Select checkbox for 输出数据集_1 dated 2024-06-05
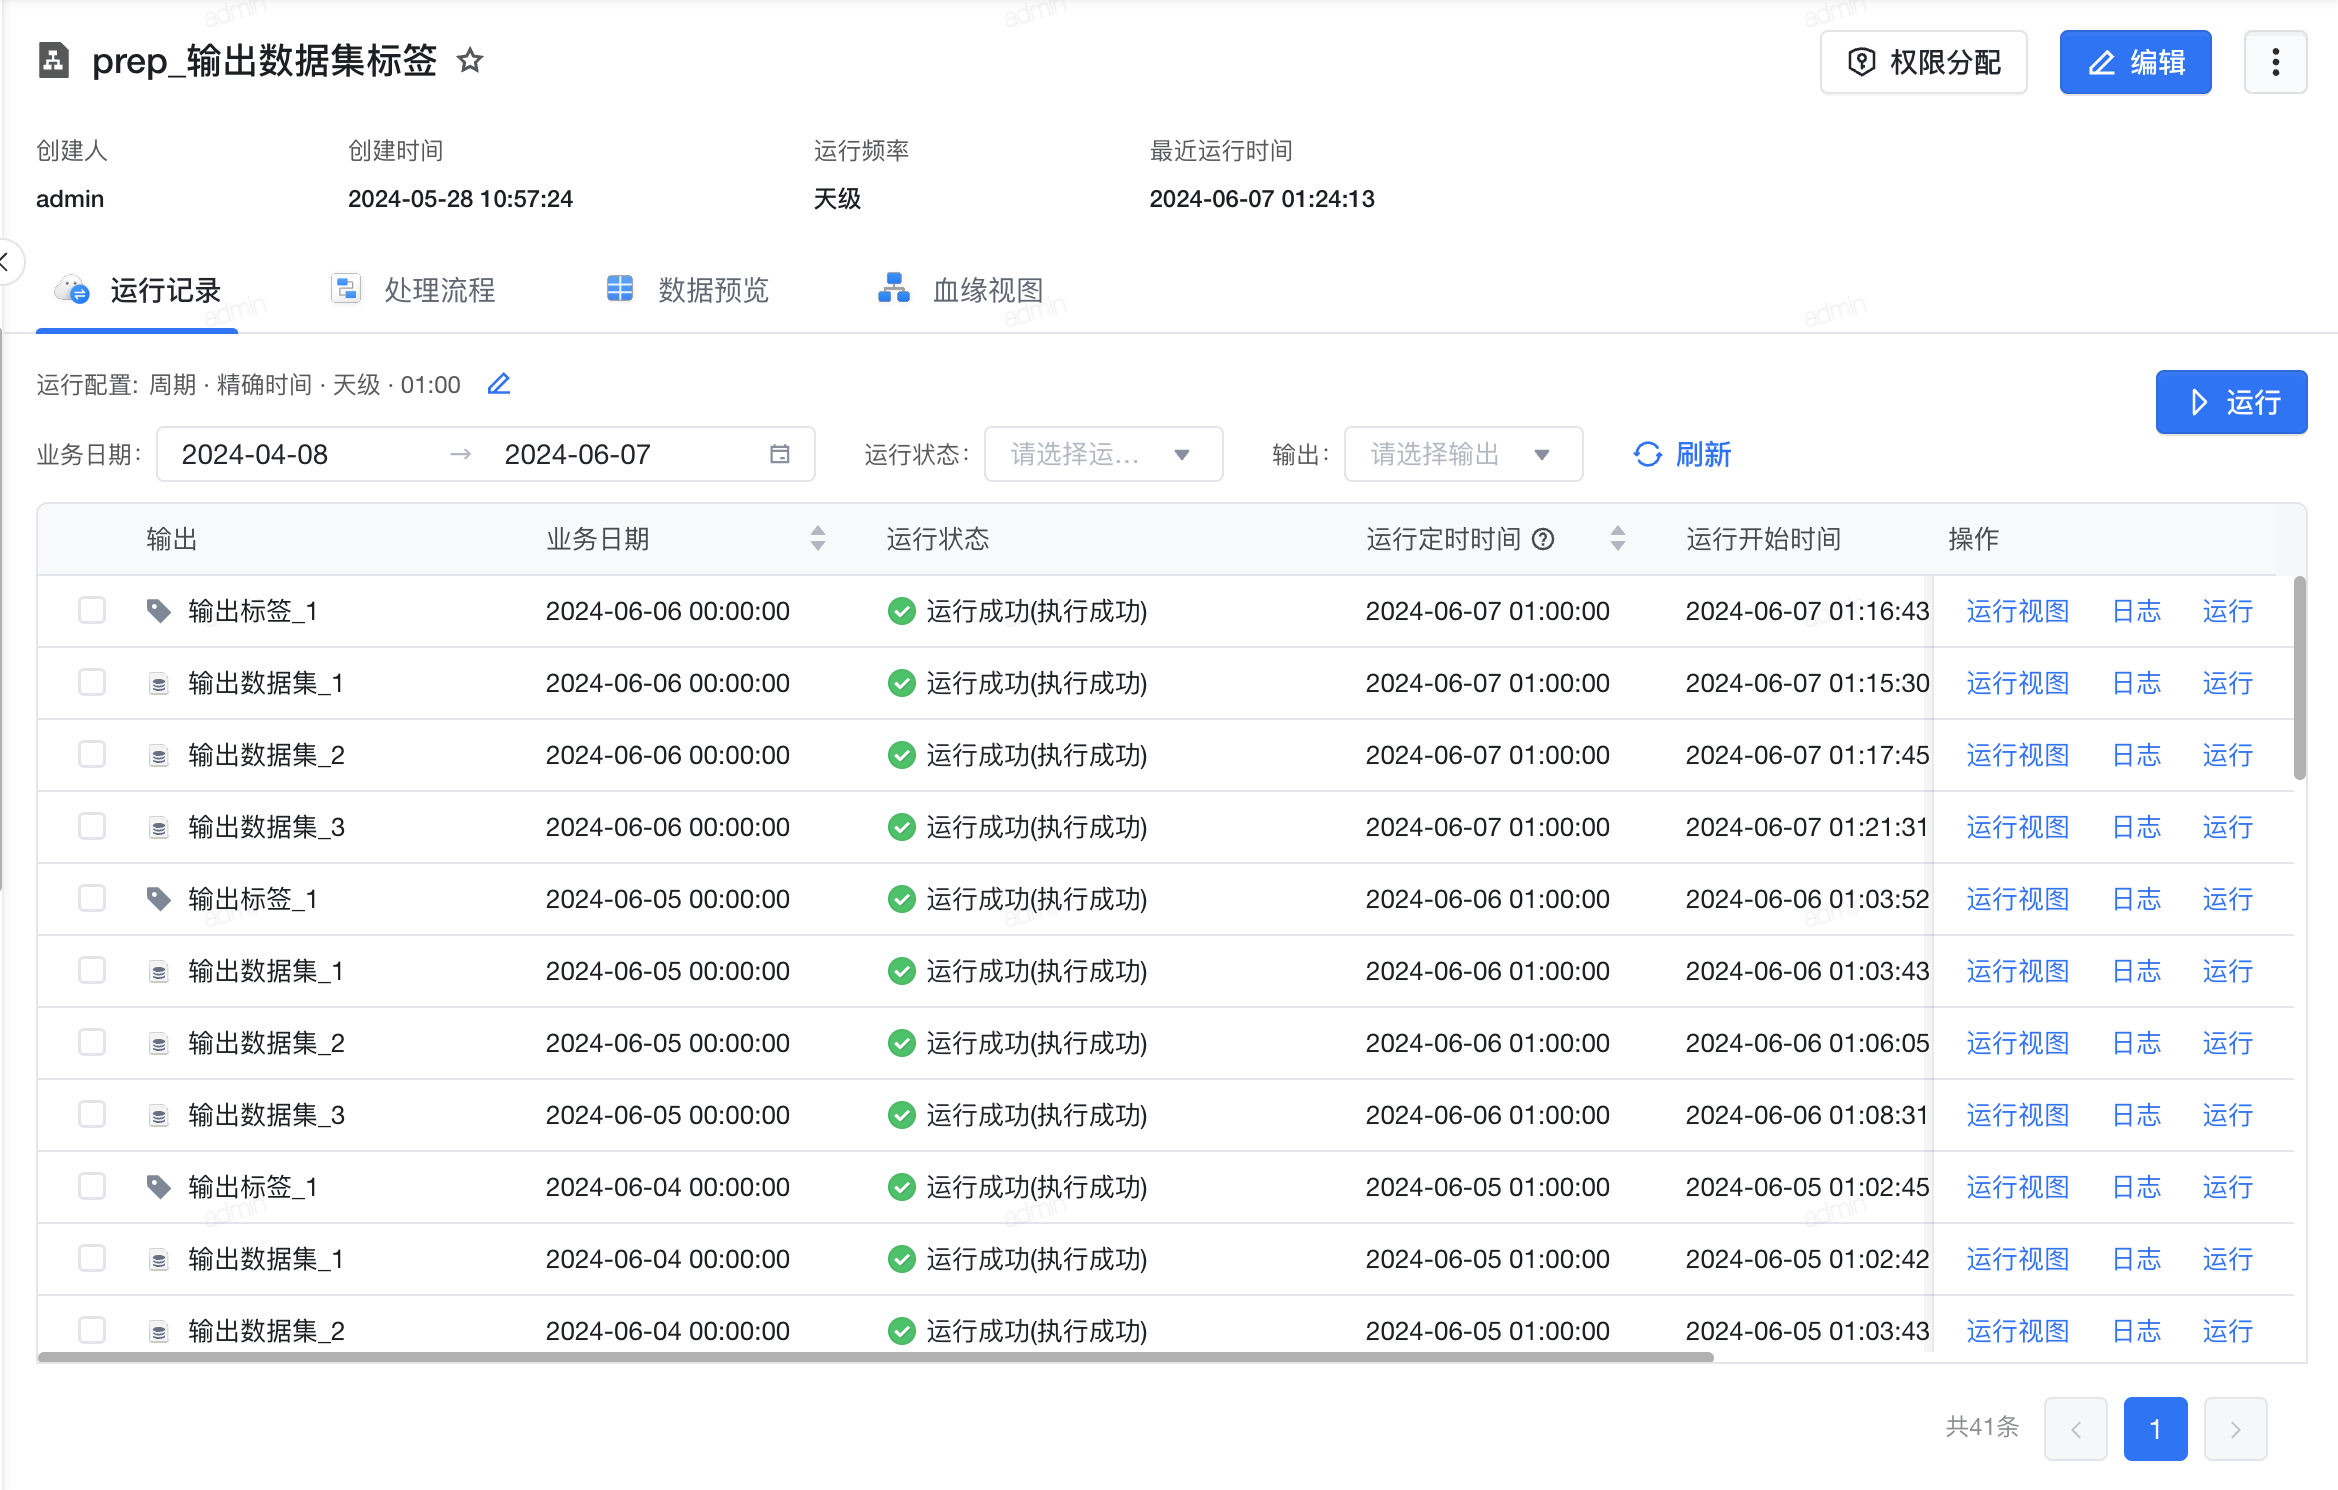2338x1490 pixels. pyautogui.click(x=92, y=970)
